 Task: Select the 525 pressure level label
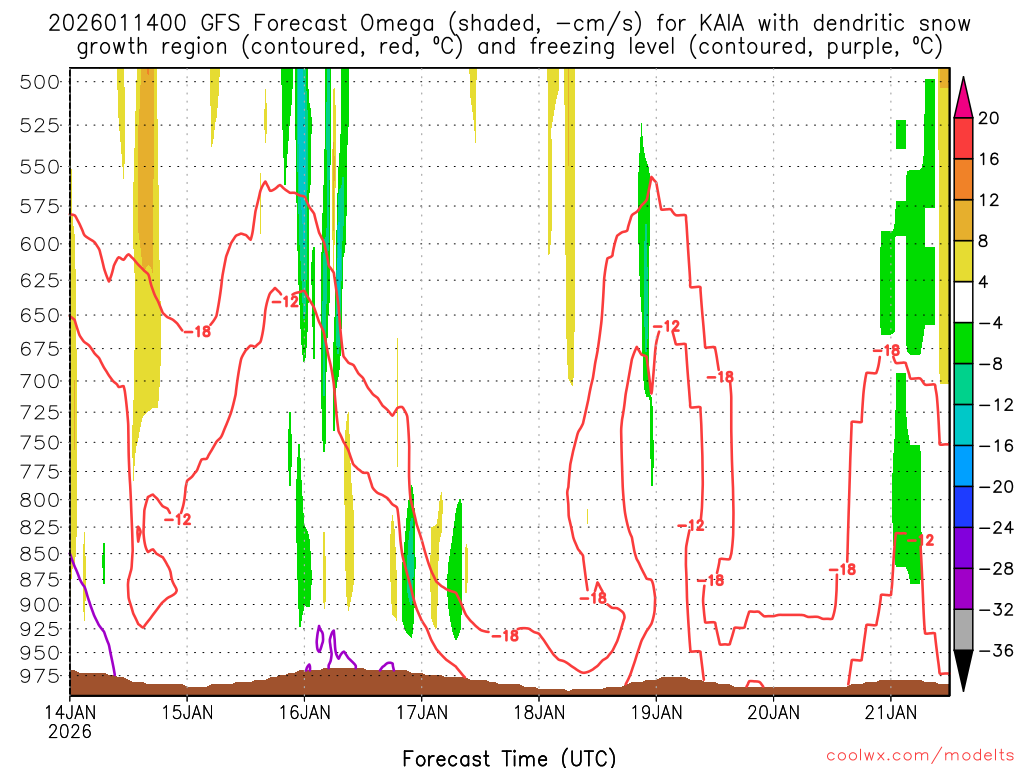40,125
